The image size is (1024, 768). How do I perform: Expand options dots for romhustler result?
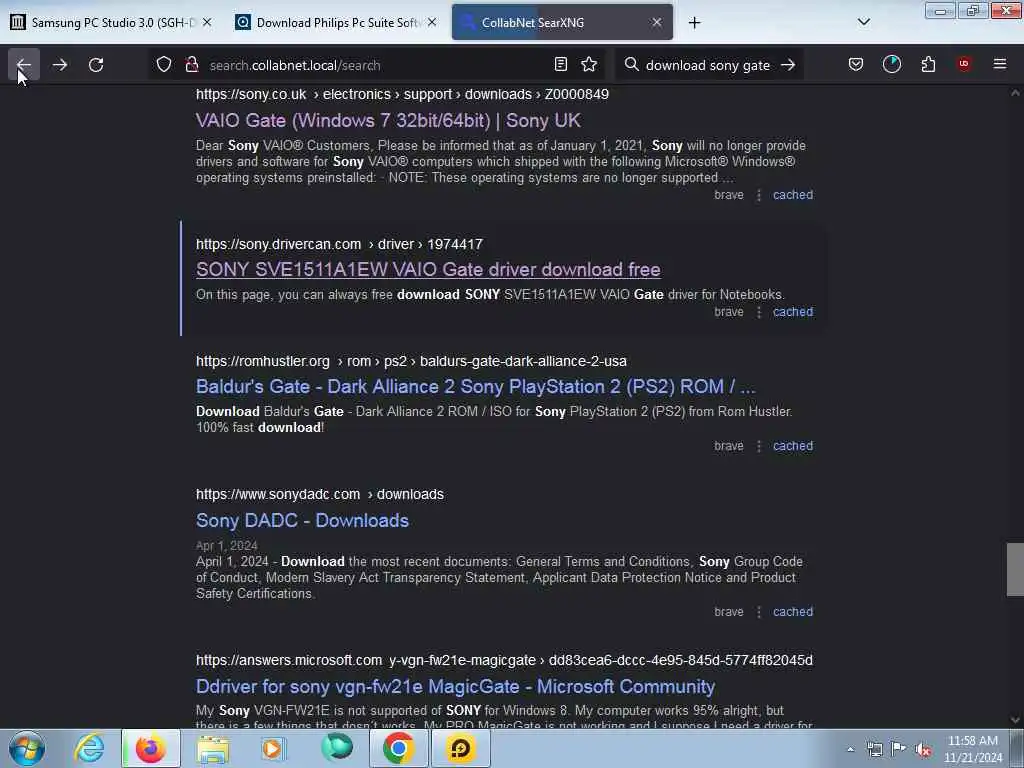pos(758,446)
